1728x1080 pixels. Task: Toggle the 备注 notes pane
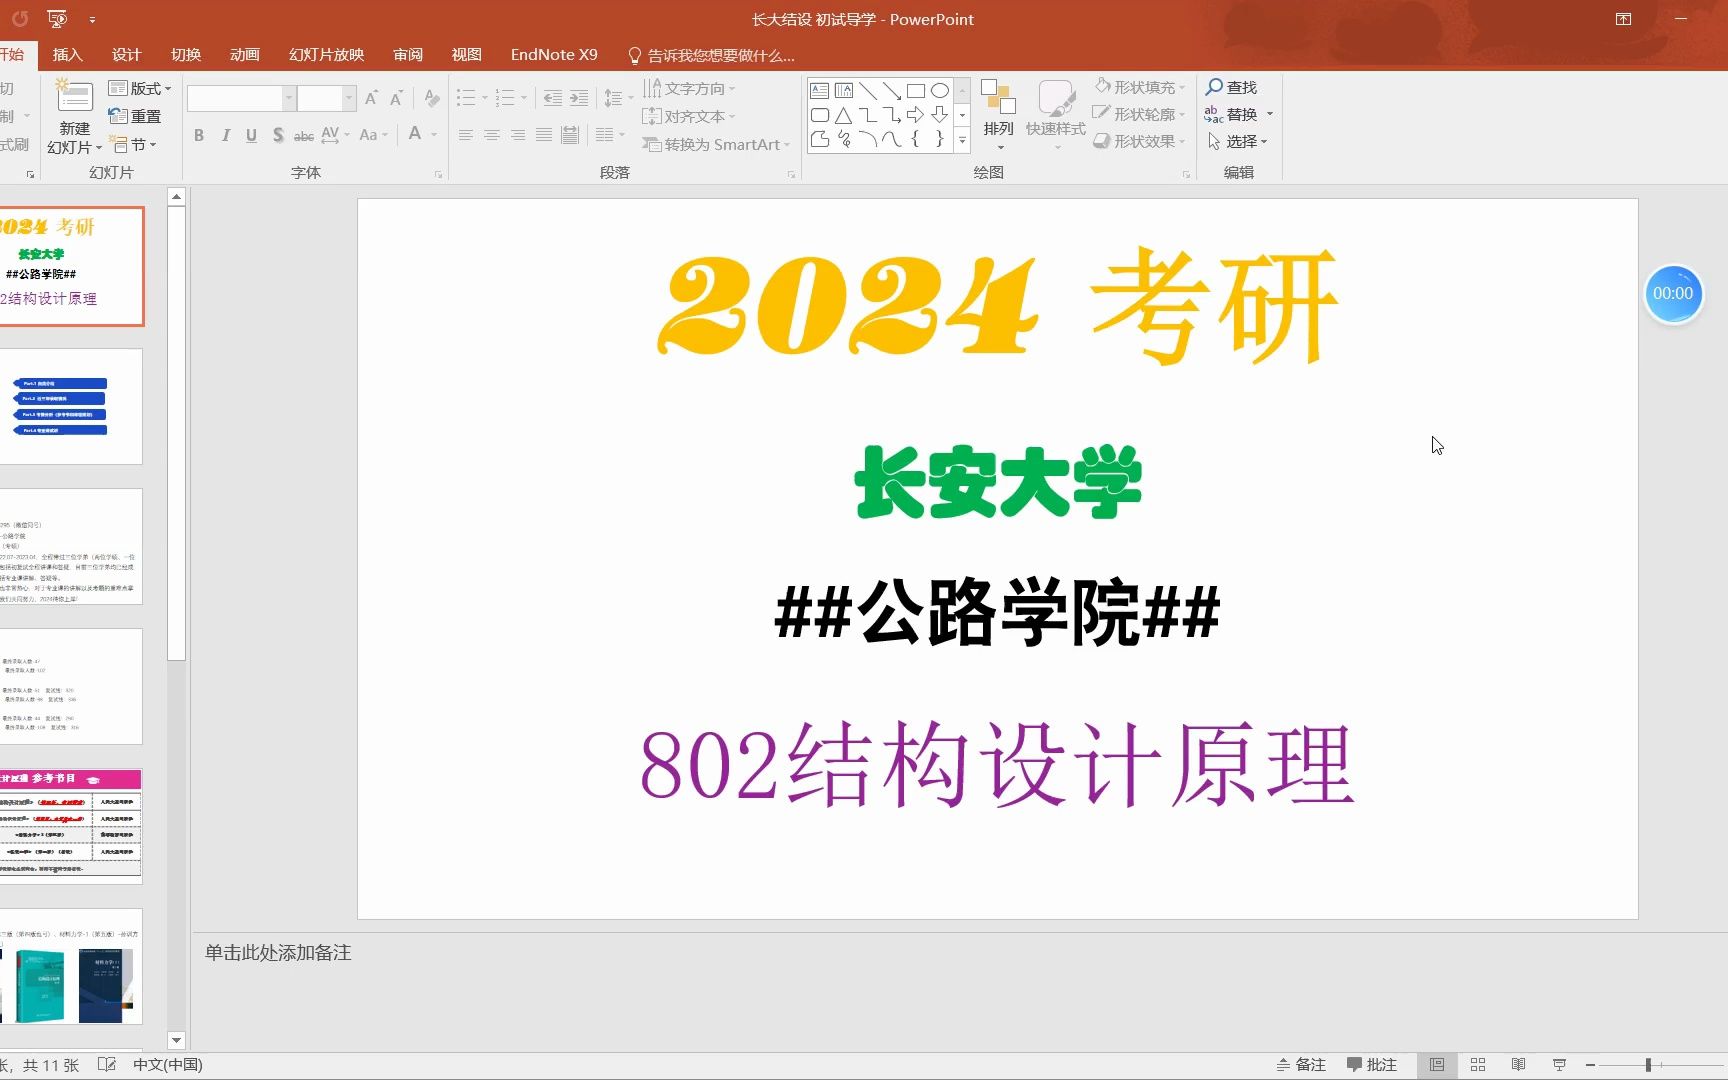[x=1300, y=1064]
